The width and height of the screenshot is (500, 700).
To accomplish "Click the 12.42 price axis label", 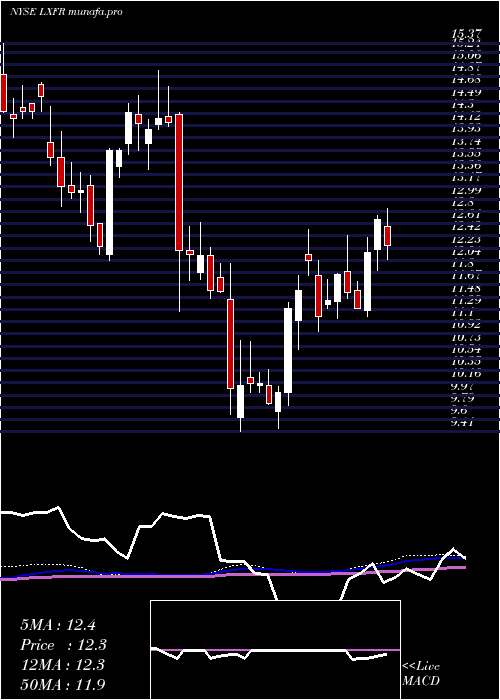I will [x=466, y=227].
